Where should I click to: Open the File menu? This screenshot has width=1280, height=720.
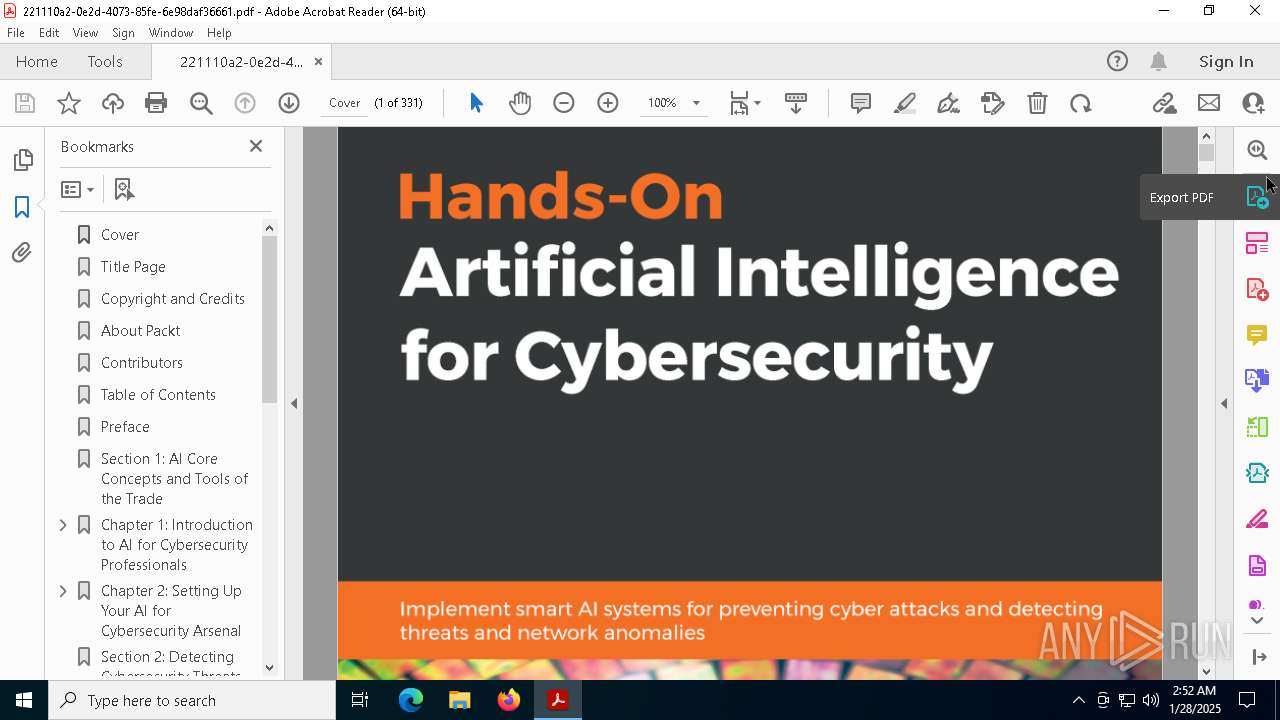pos(16,33)
